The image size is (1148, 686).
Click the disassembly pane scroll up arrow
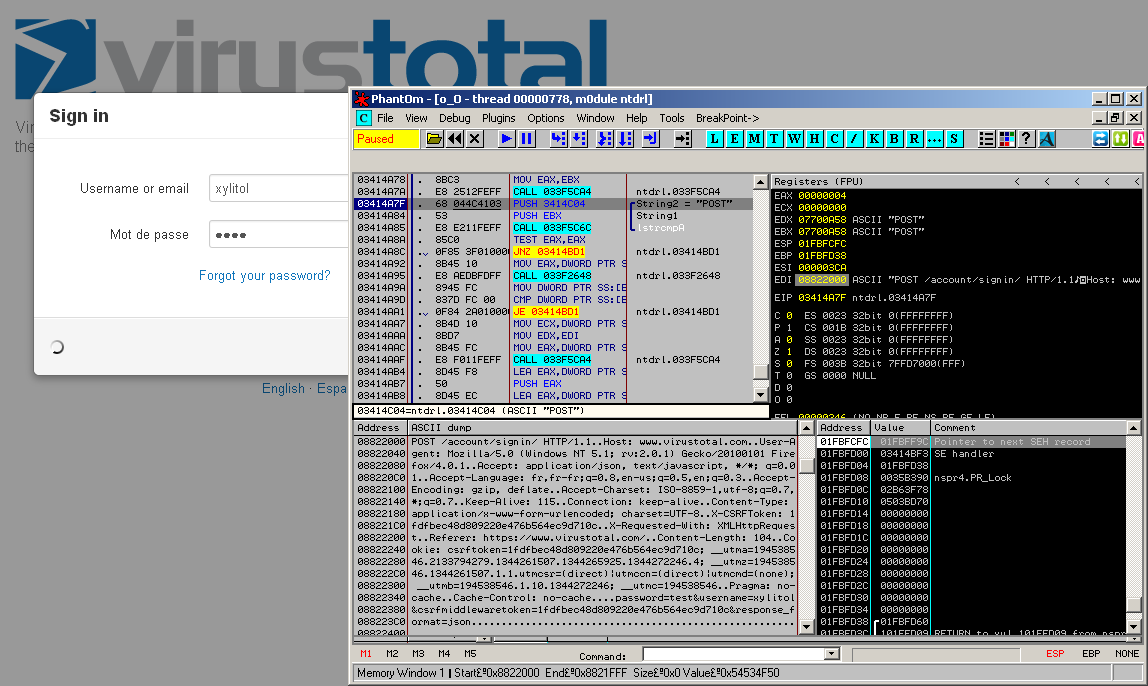point(761,182)
